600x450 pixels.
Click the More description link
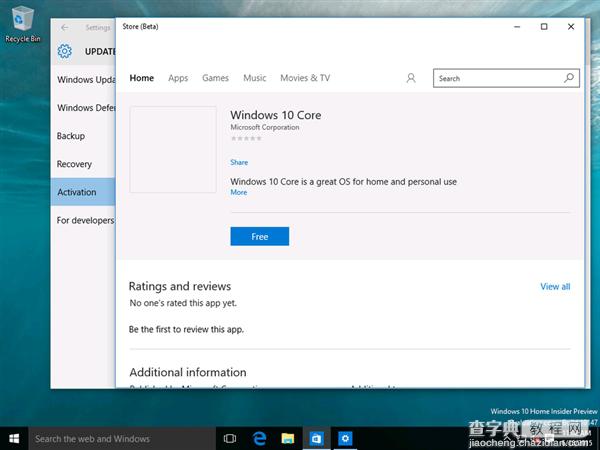tap(239, 192)
